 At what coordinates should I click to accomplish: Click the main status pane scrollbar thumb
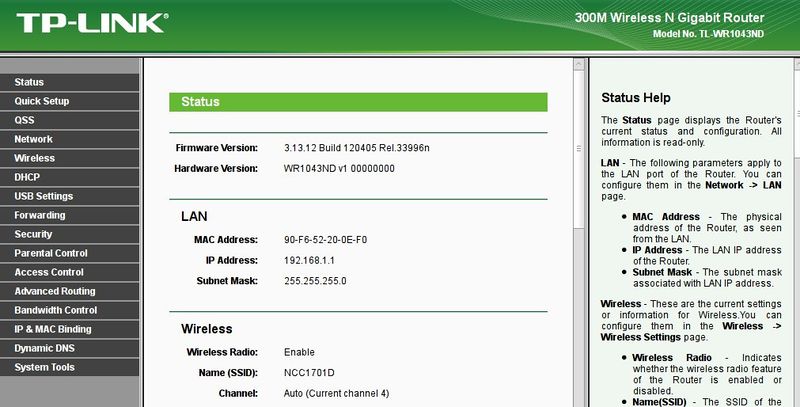click(579, 150)
